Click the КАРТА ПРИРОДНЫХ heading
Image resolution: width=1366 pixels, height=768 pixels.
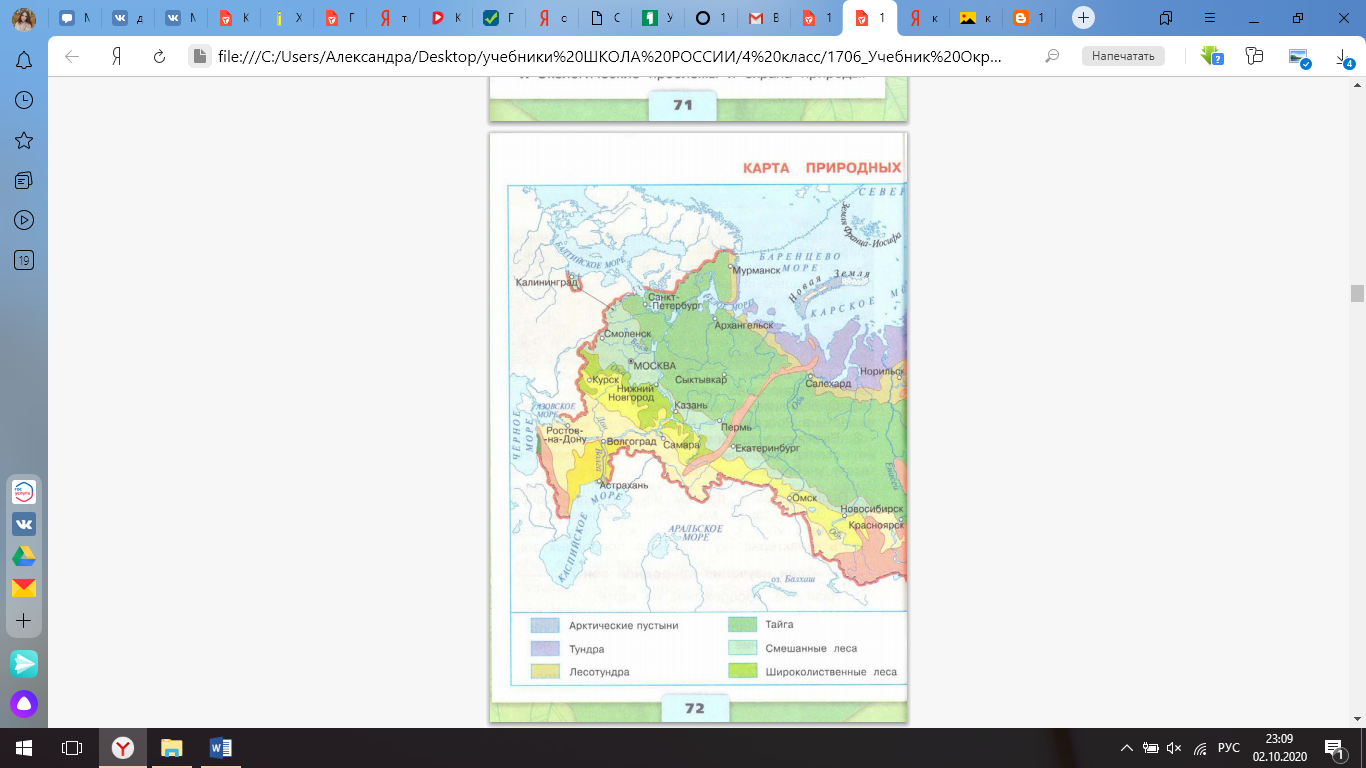(822, 168)
